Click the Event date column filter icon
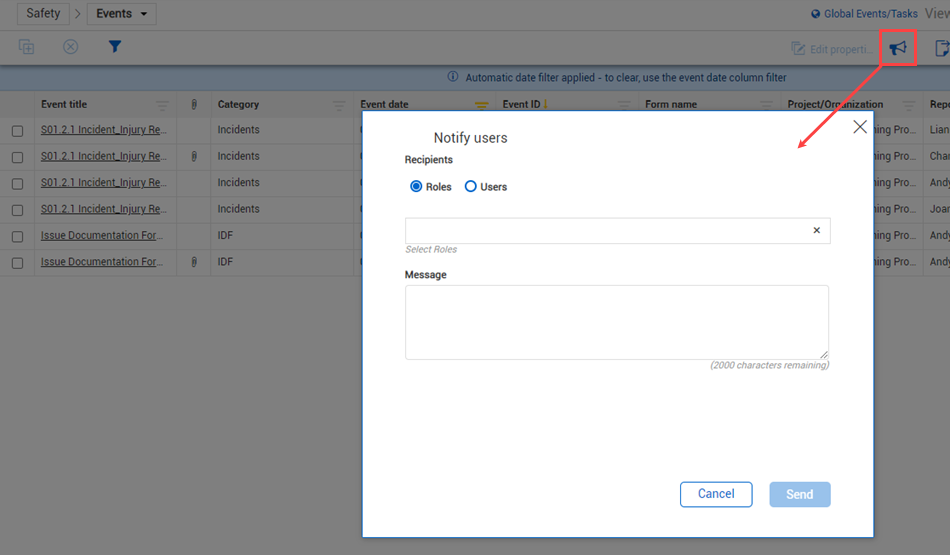950x555 pixels. pyautogui.click(x=481, y=105)
